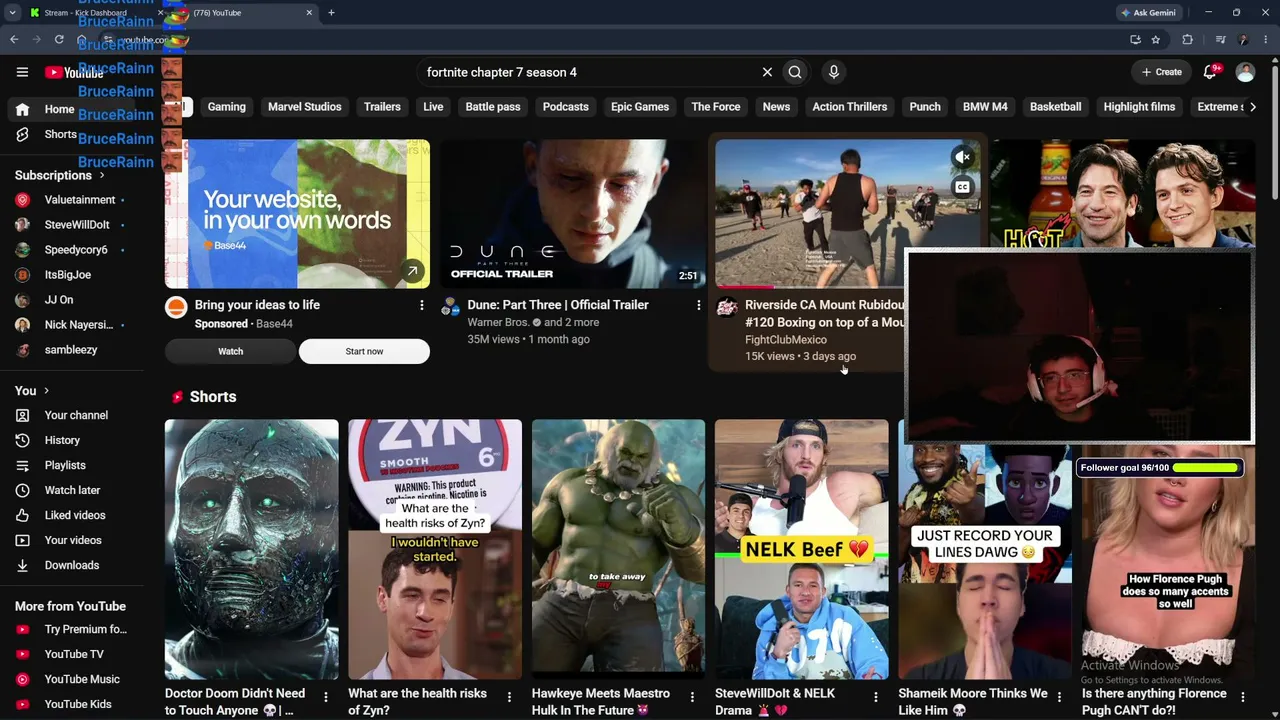The image size is (1280, 720).
Task: Open YouTube Music
Action: [80, 679]
